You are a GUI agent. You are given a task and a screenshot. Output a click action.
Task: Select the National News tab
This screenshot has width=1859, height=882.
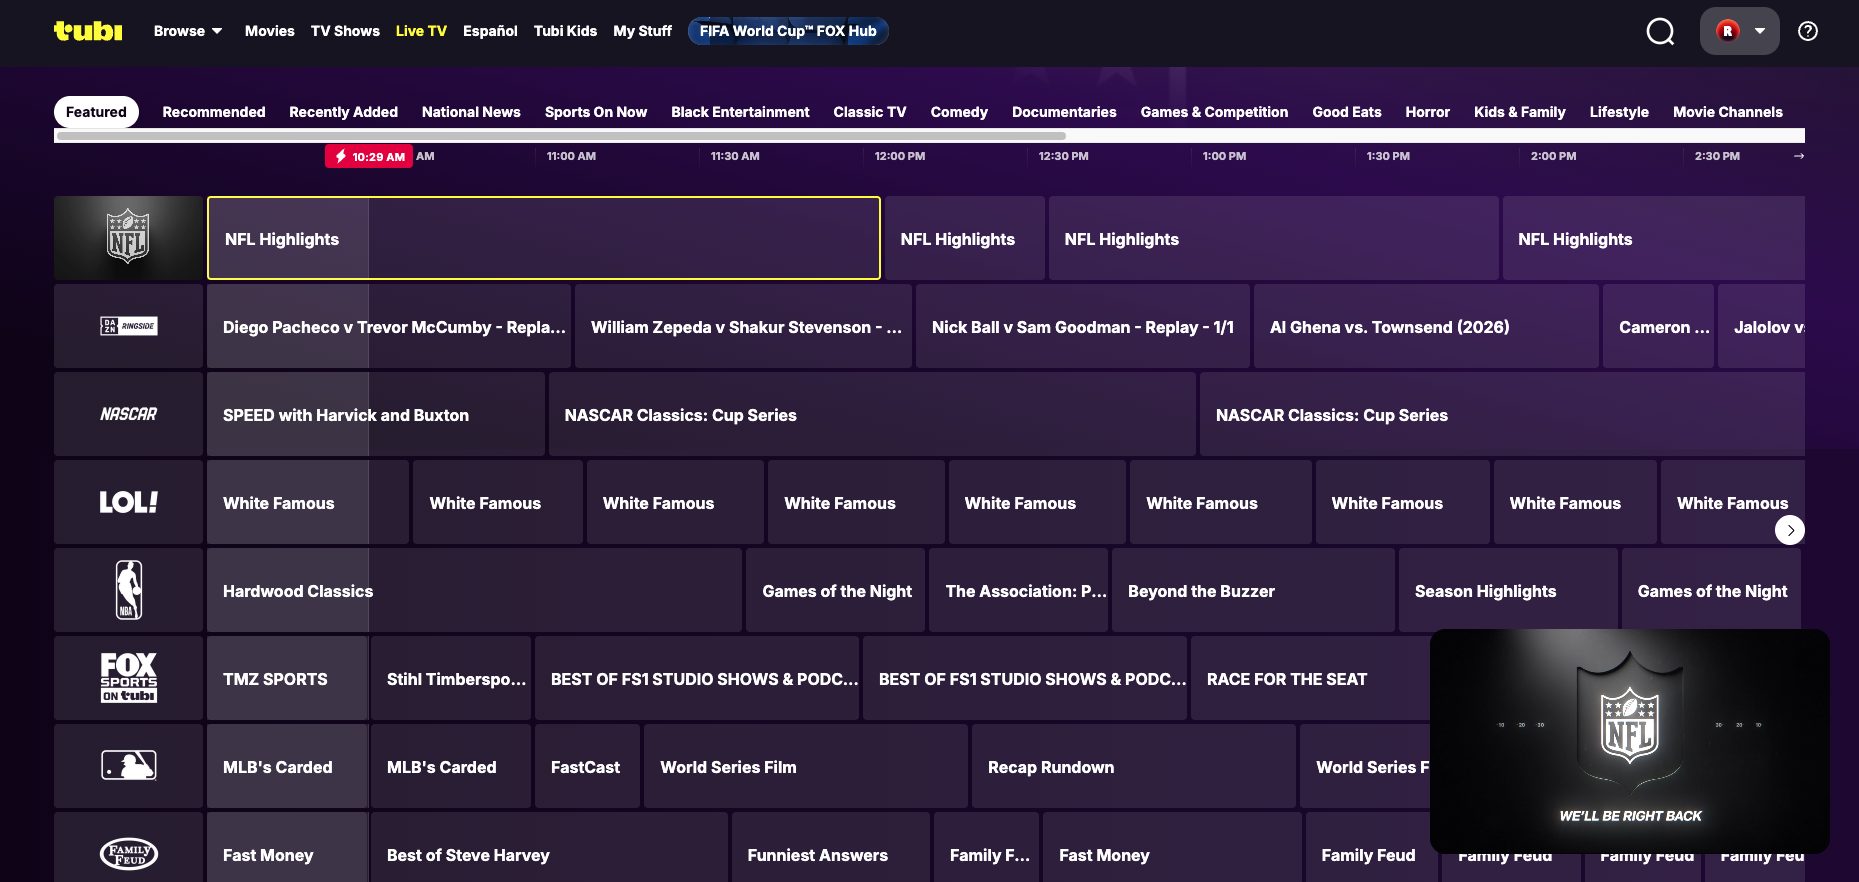pos(471,112)
